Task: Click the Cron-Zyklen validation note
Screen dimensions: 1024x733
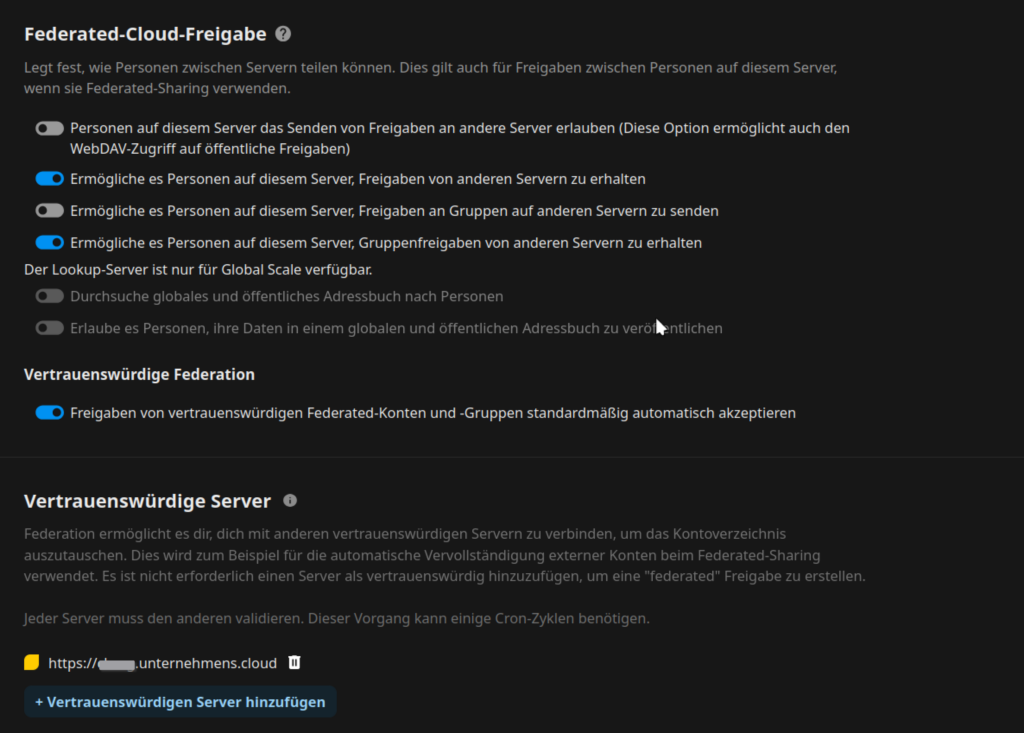Action: (337, 618)
